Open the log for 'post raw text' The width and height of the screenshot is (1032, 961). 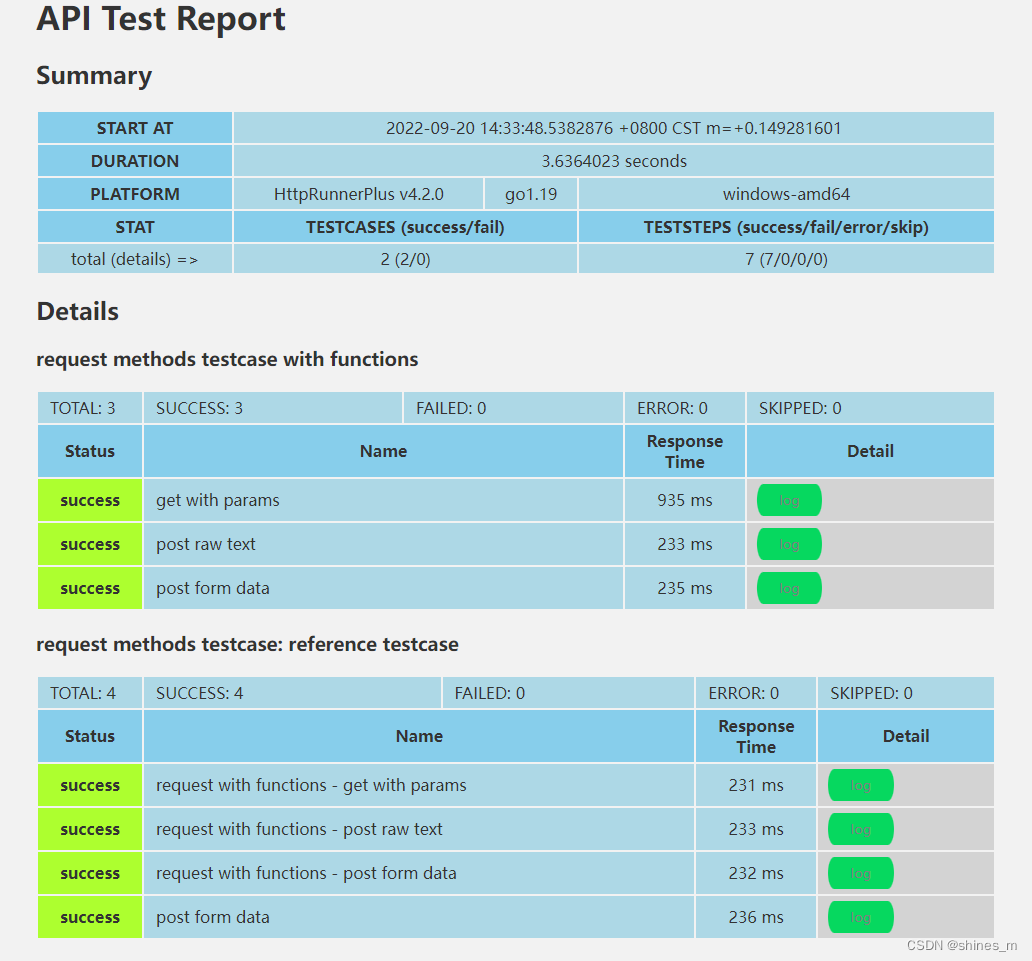(788, 544)
